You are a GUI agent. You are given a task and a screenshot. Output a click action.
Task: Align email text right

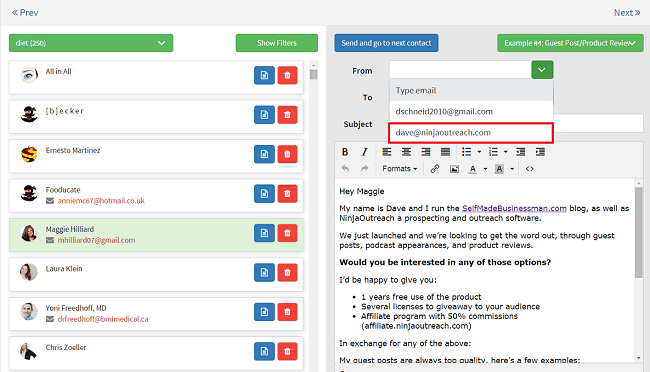(x=426, y=152)
